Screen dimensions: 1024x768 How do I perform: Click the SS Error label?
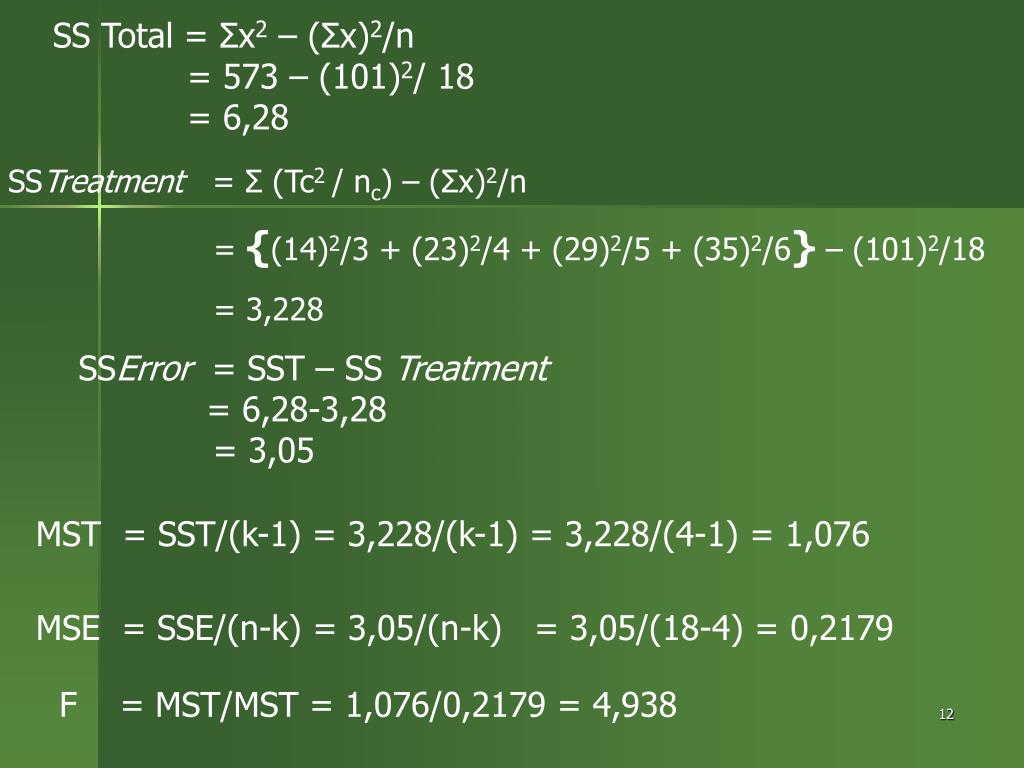[x=135, y=369]
